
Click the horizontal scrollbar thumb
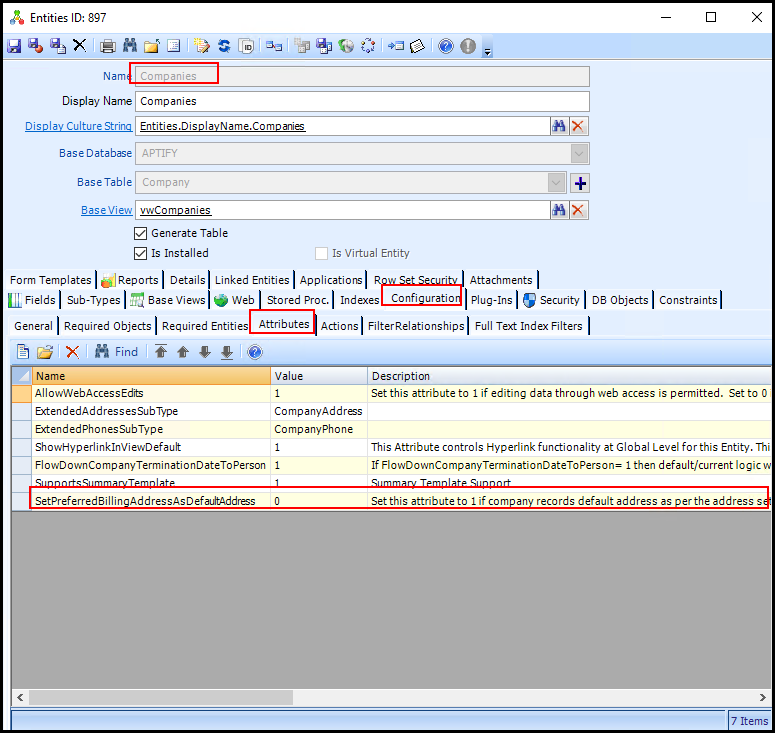[x=161, y=698]
